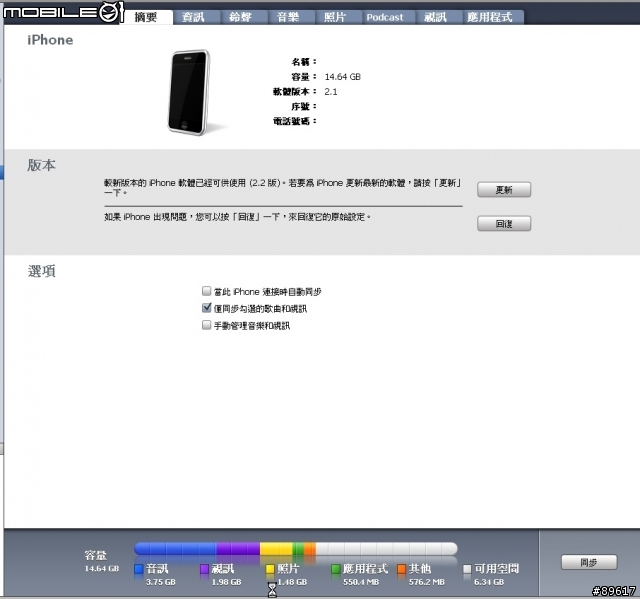
Task: Click the 更新 update button
Action: [x=504, y=190]
